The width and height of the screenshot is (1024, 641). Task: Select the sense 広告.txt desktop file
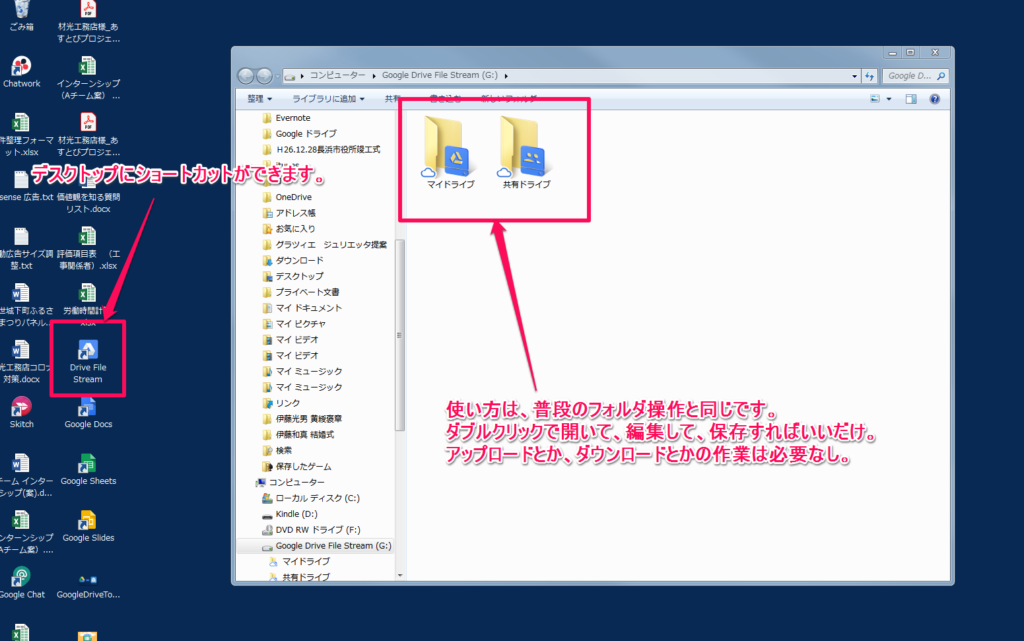[x=23, y=186]
